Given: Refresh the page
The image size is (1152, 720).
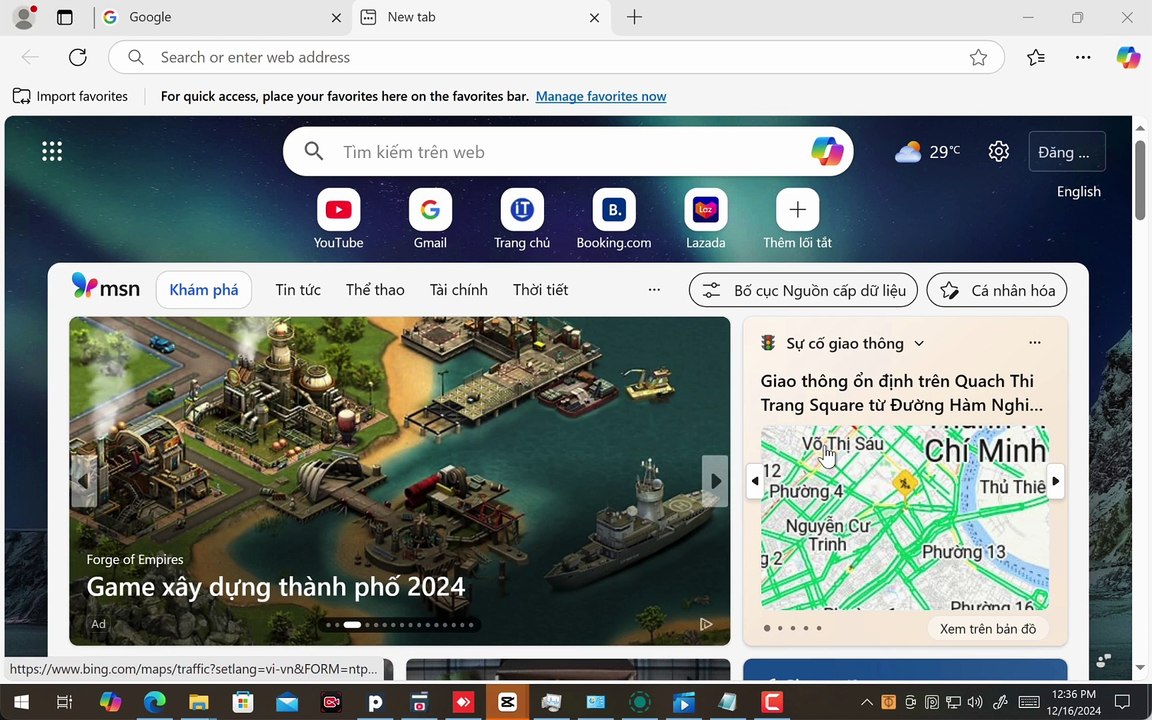Looking at the screenshot, I should coord(78,57).
